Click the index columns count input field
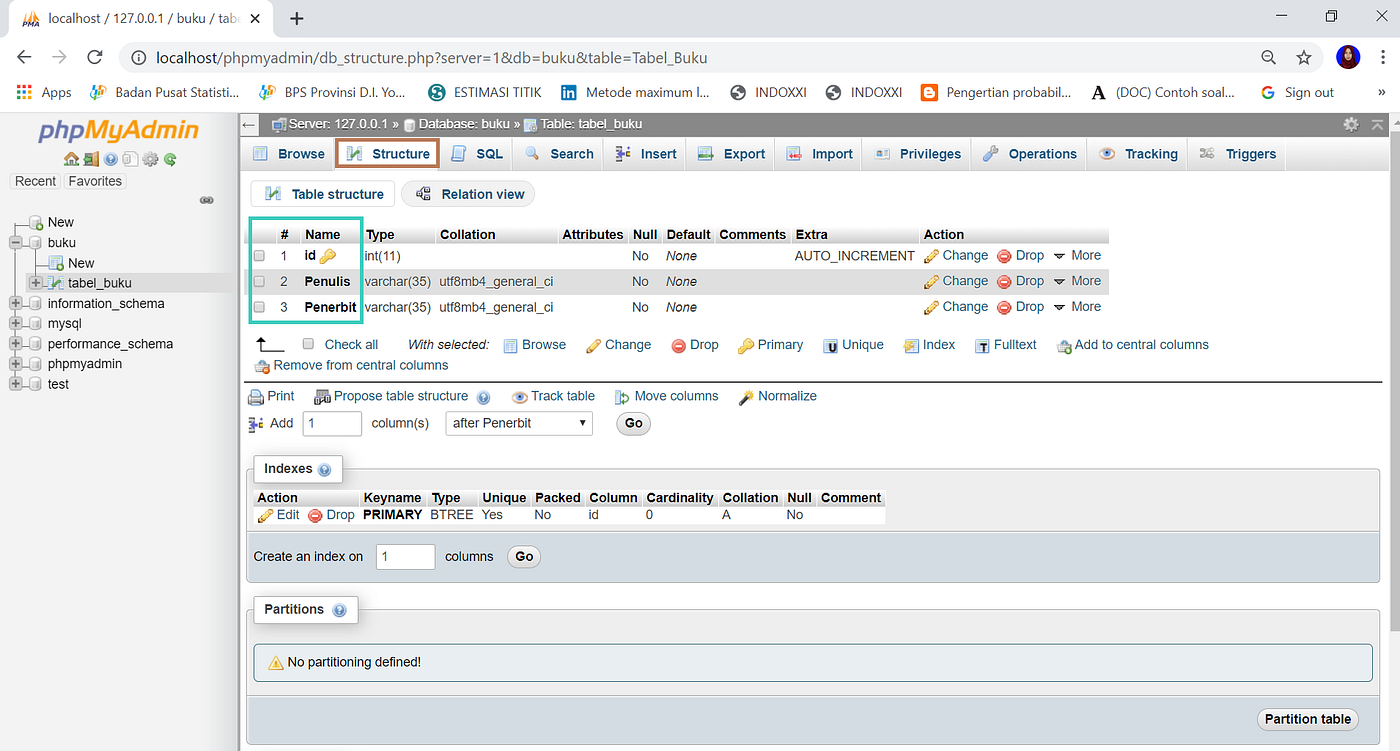Viewport: 1400px width, 751px height. [x=404, y=556]
